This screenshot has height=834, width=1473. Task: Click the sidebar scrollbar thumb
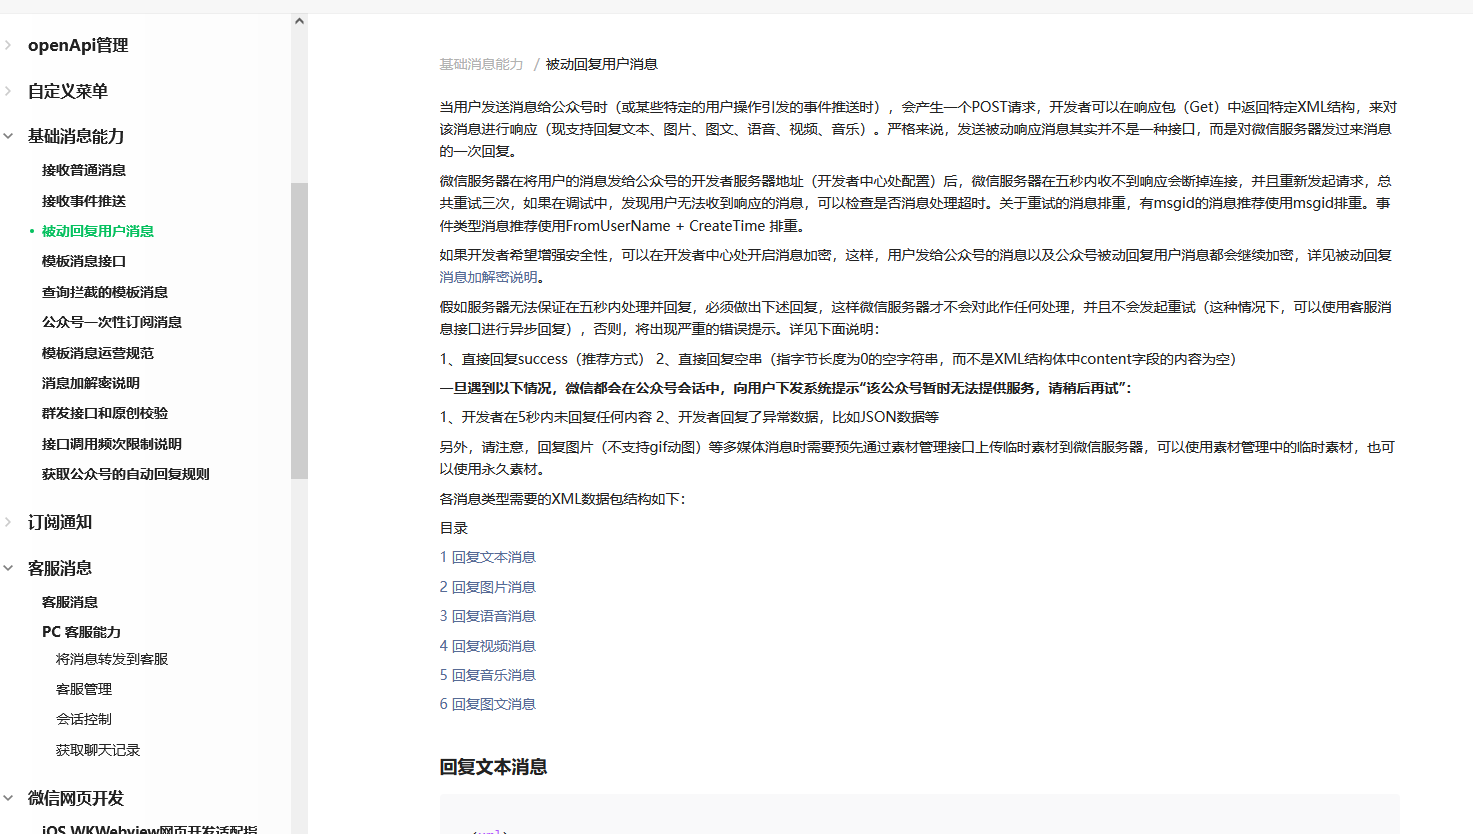[x=299, y=331]
